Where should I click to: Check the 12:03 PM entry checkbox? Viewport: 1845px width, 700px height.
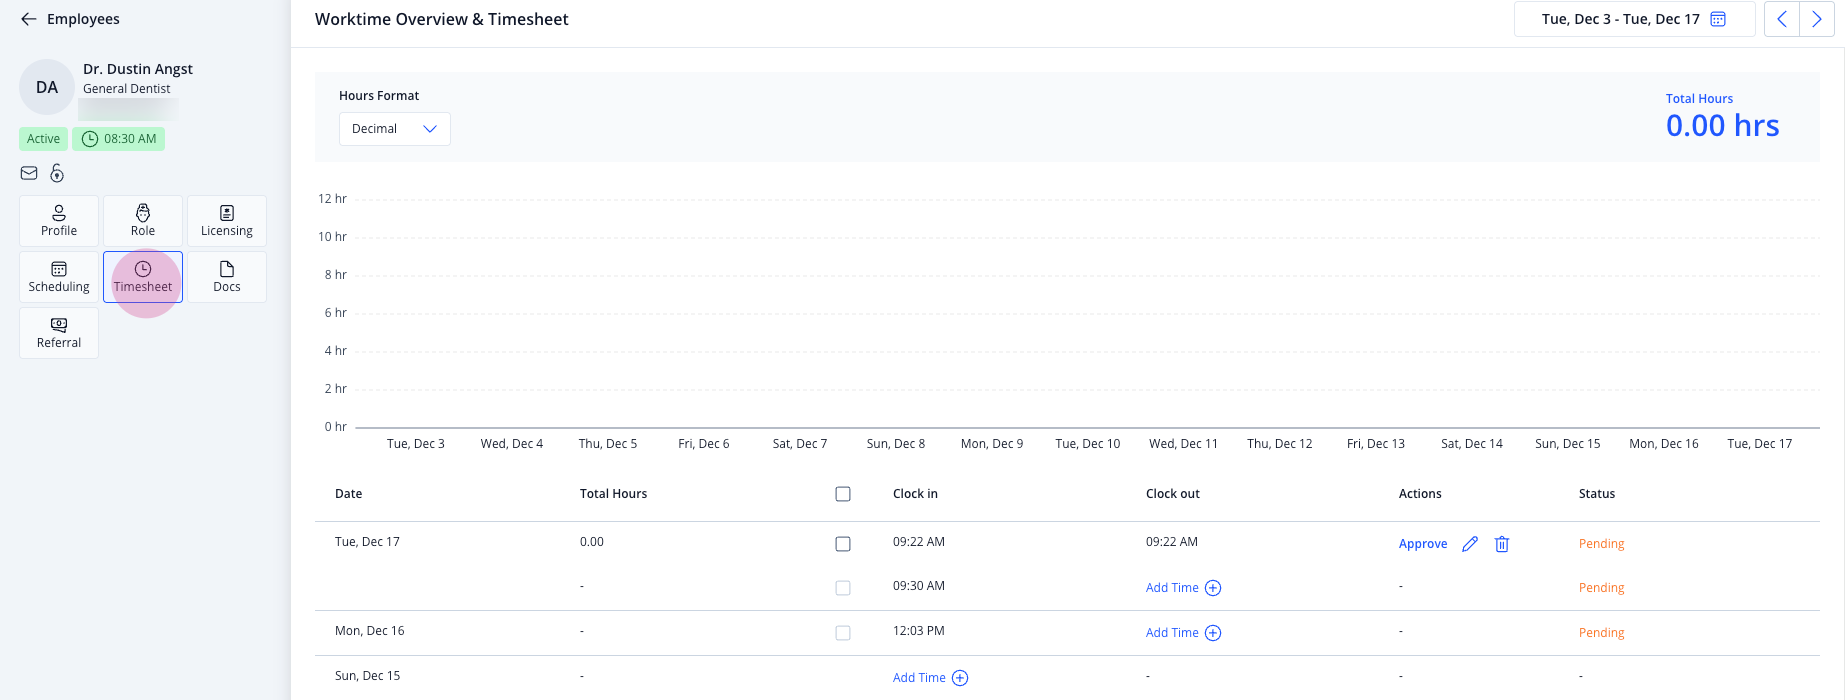click(x=843, y=633)
